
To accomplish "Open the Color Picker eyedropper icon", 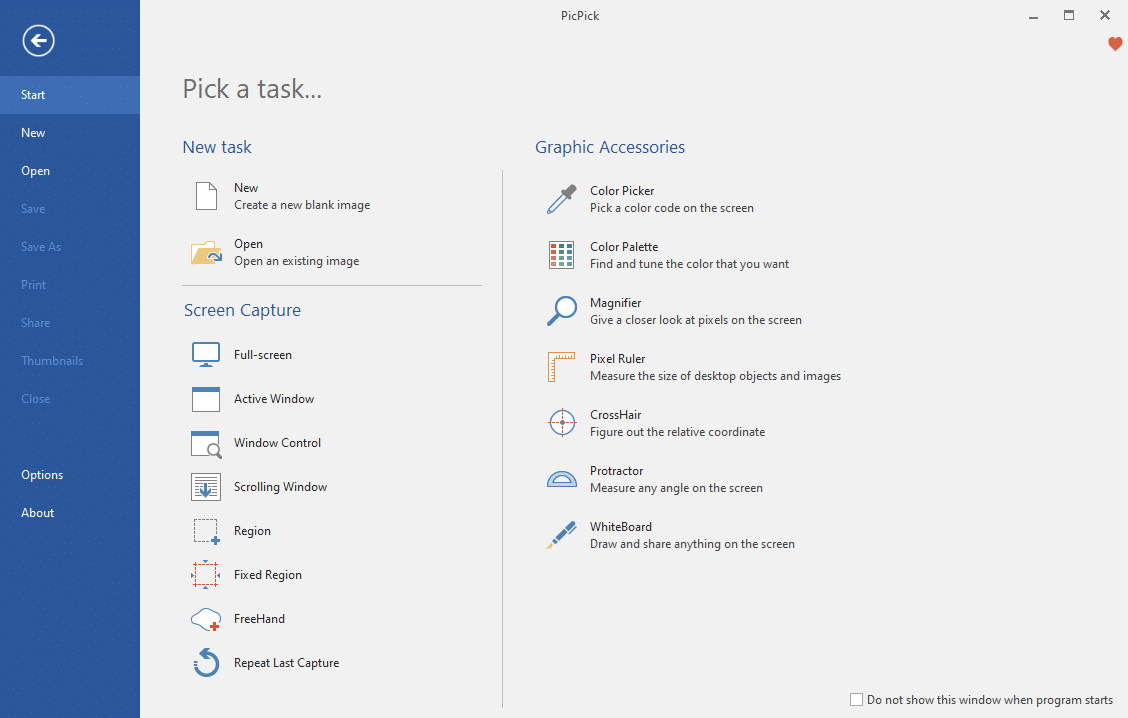I will (x=562, y=199).
